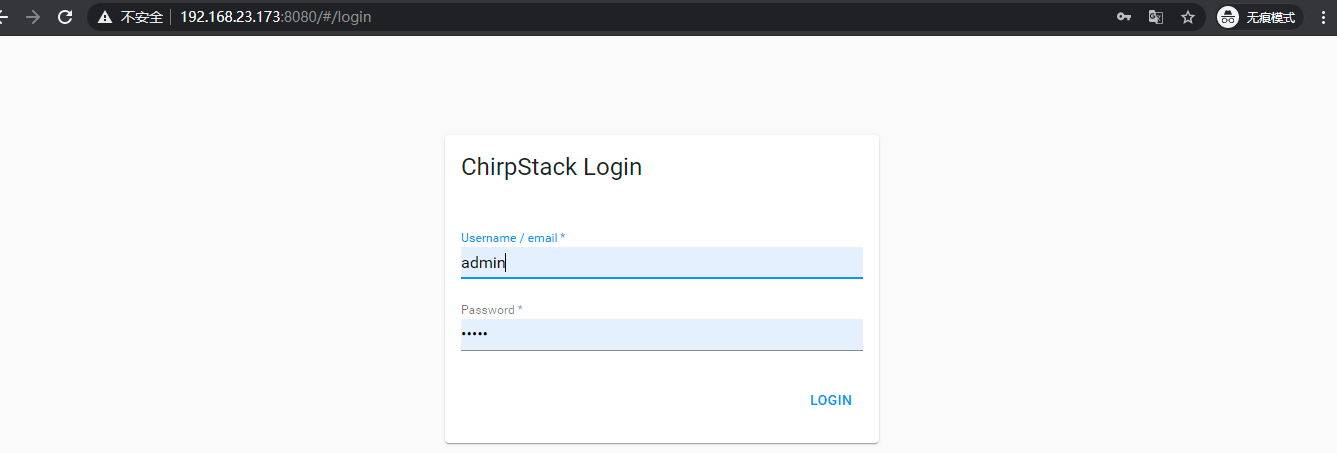Click the 不安全 site security label
Viewport: 1337px width, 453px height.
pos(141,17)
